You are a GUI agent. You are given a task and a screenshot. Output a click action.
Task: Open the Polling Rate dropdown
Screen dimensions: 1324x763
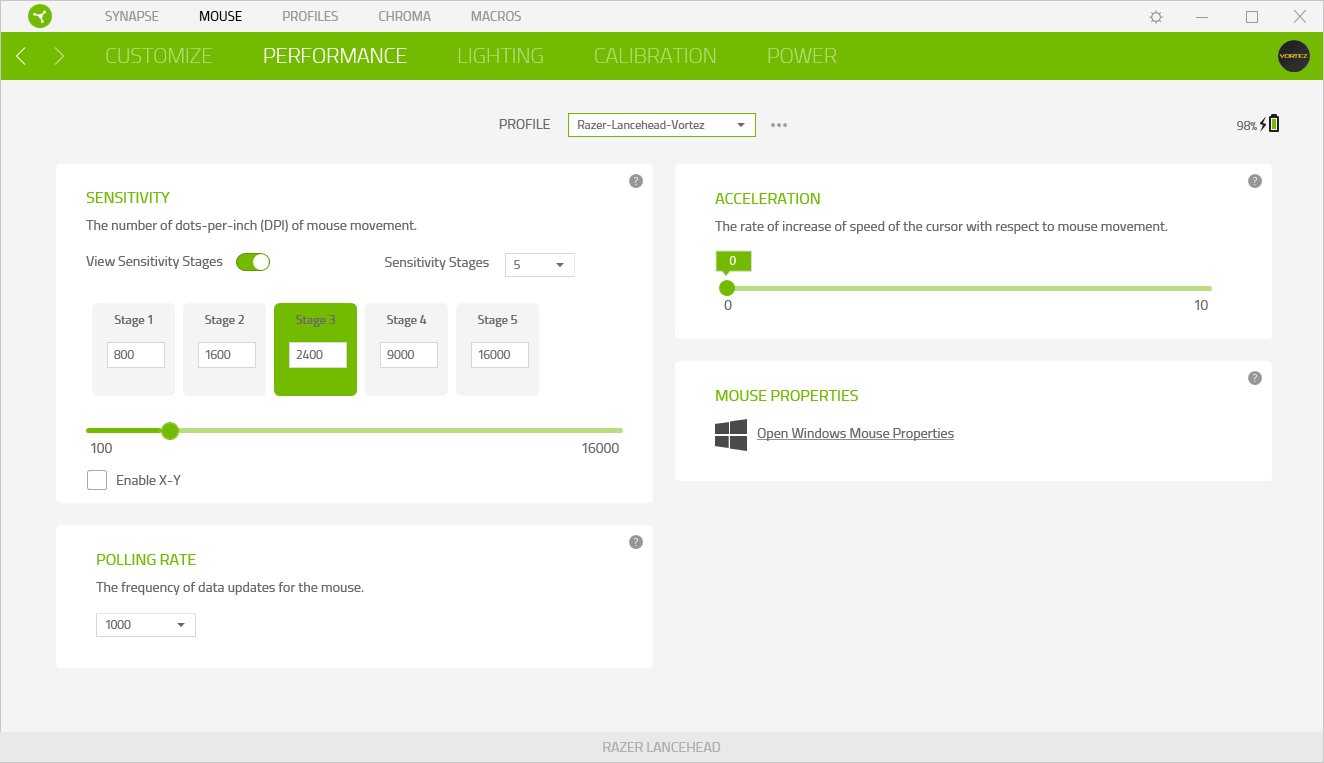coord(146,625)
